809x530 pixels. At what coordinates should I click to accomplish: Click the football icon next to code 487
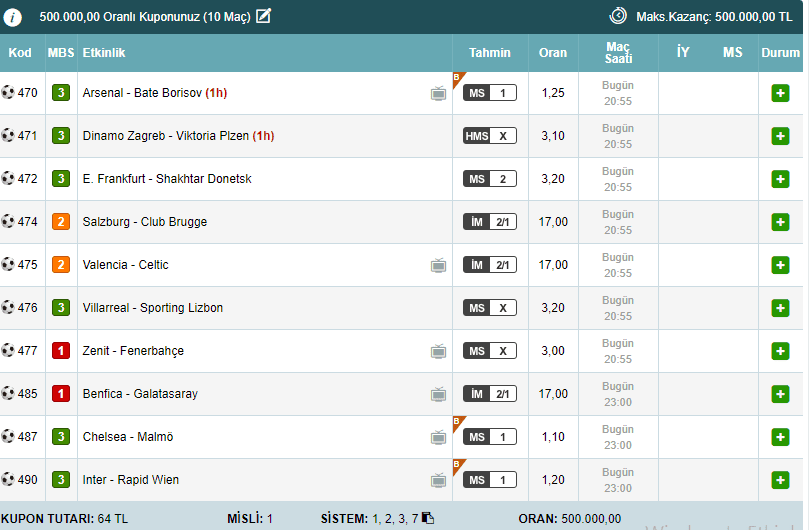pos(8,436)
